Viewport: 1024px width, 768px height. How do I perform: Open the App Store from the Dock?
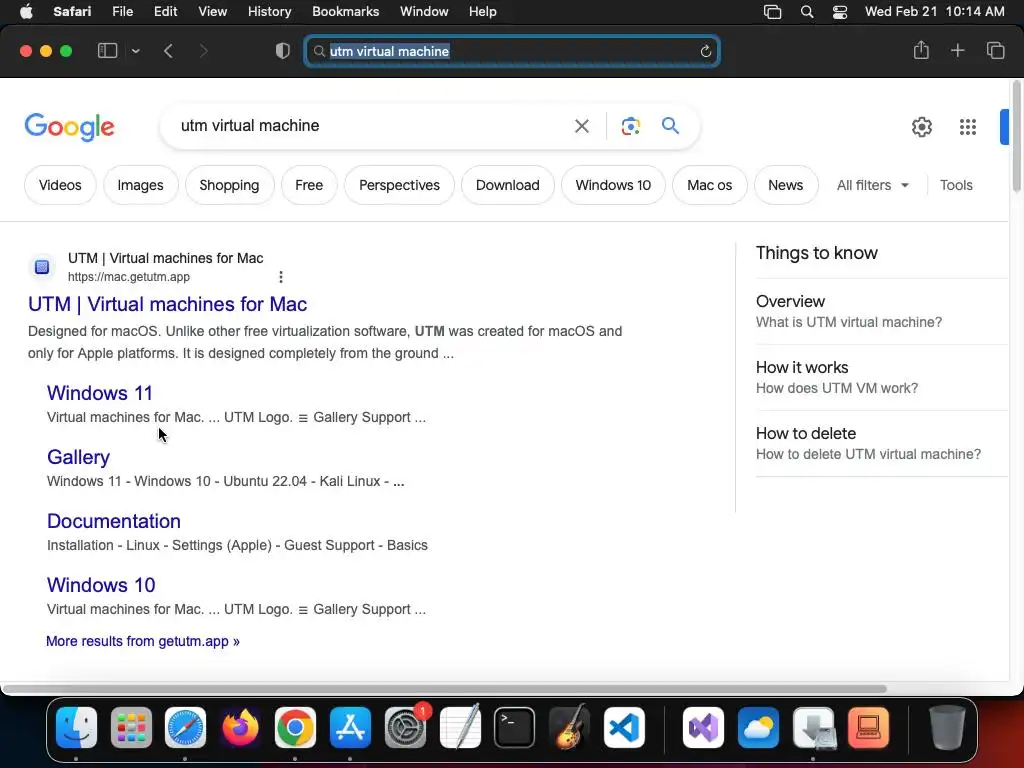[350, 728]
